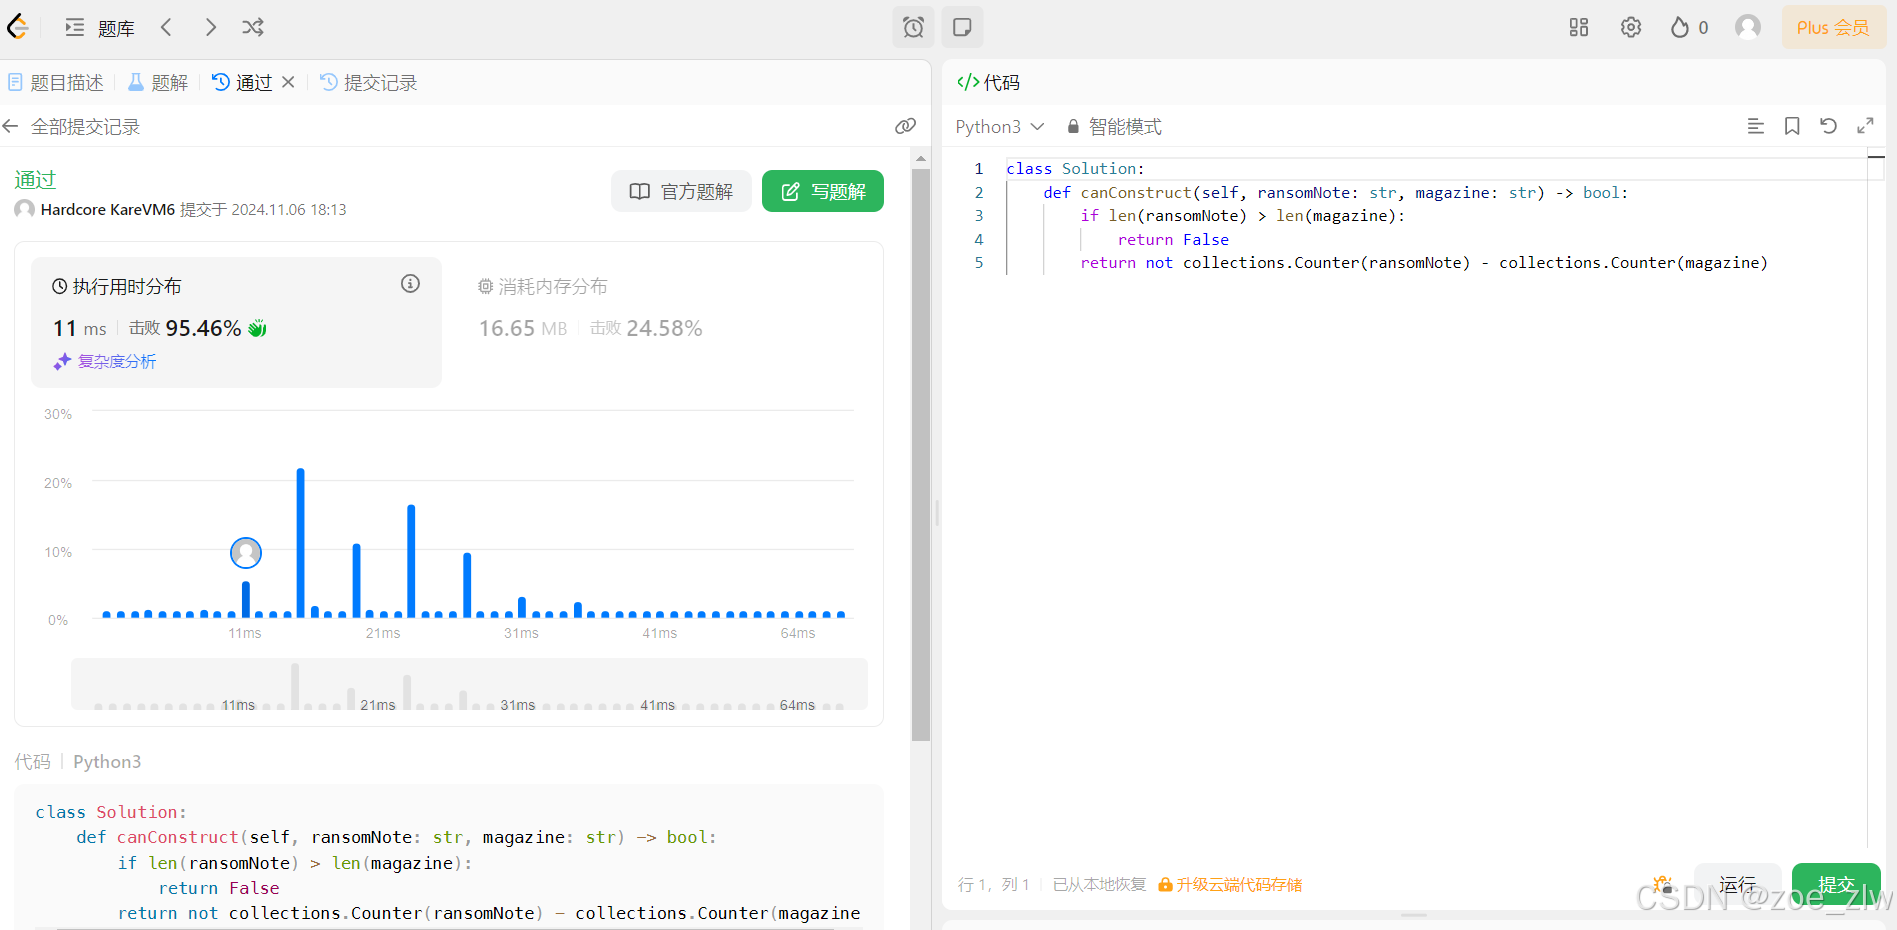Open the Python3 language dropdown

click(x=999, y=126)
